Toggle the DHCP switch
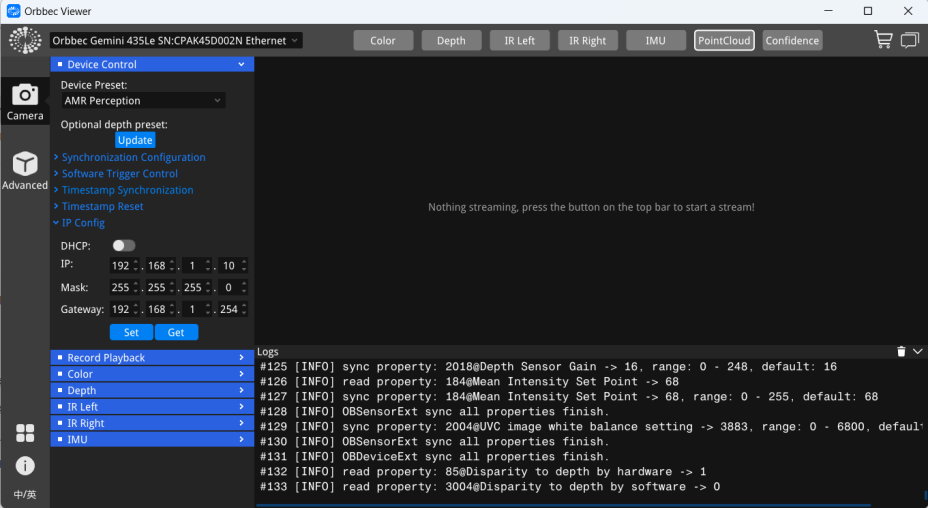This screenshot has width=928, height=508. point(123,245)
